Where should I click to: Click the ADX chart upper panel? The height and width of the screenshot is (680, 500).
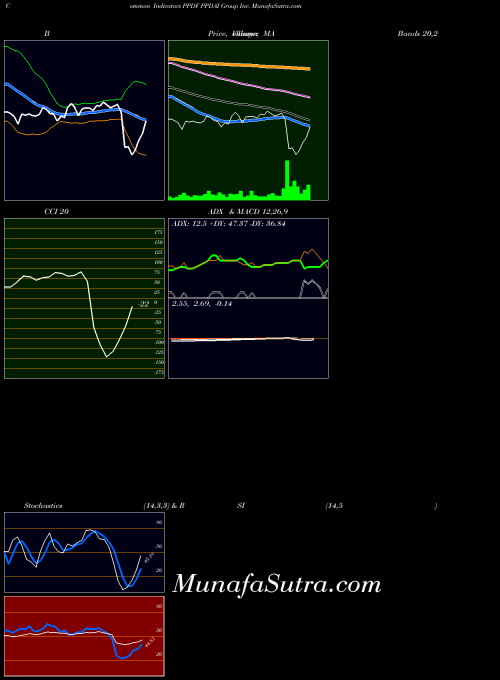tap(248, 258)
